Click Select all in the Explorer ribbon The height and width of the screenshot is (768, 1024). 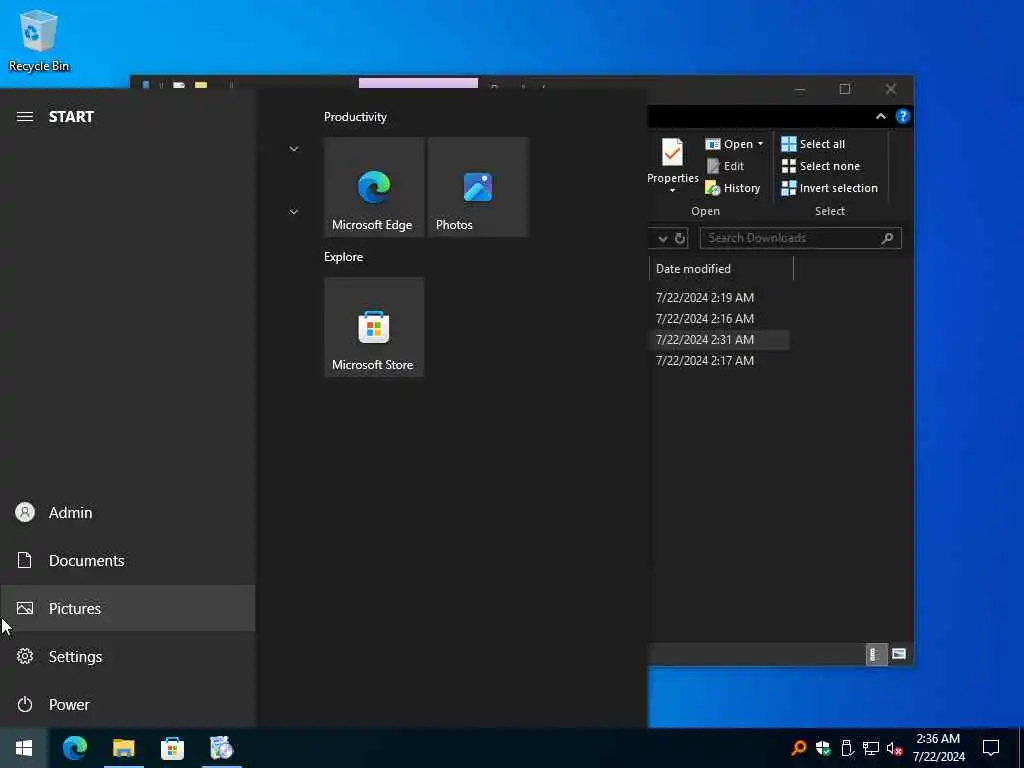(813, 144)
